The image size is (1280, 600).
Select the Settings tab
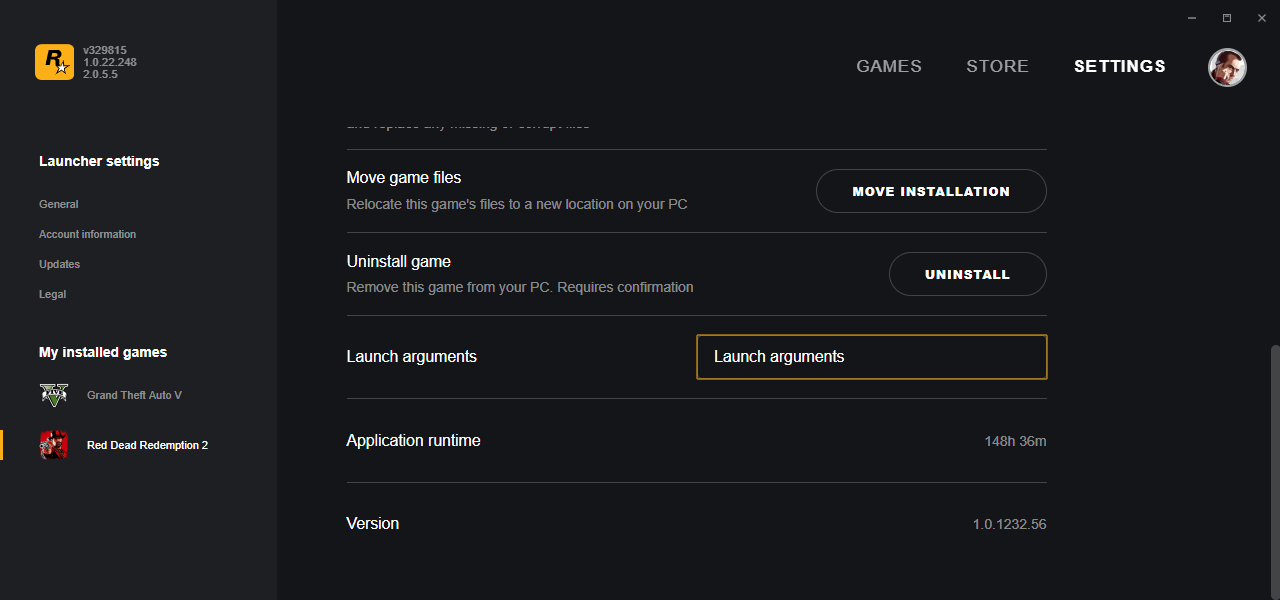pos(1120,66)
